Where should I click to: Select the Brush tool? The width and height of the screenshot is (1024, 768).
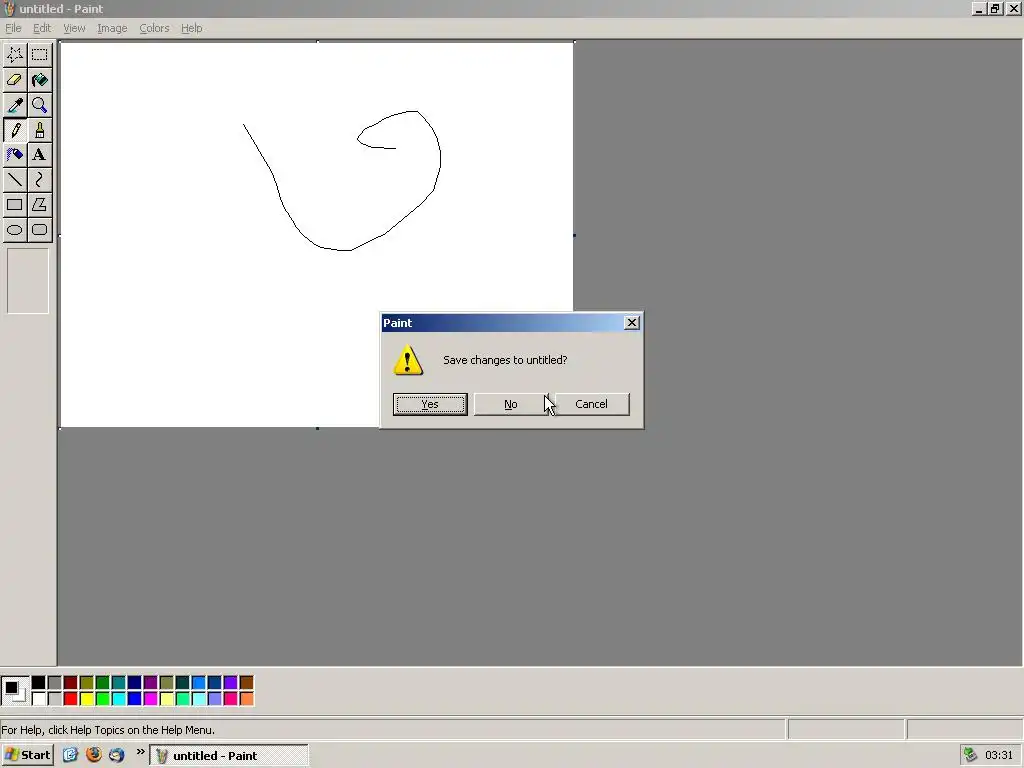pos(40,130)
